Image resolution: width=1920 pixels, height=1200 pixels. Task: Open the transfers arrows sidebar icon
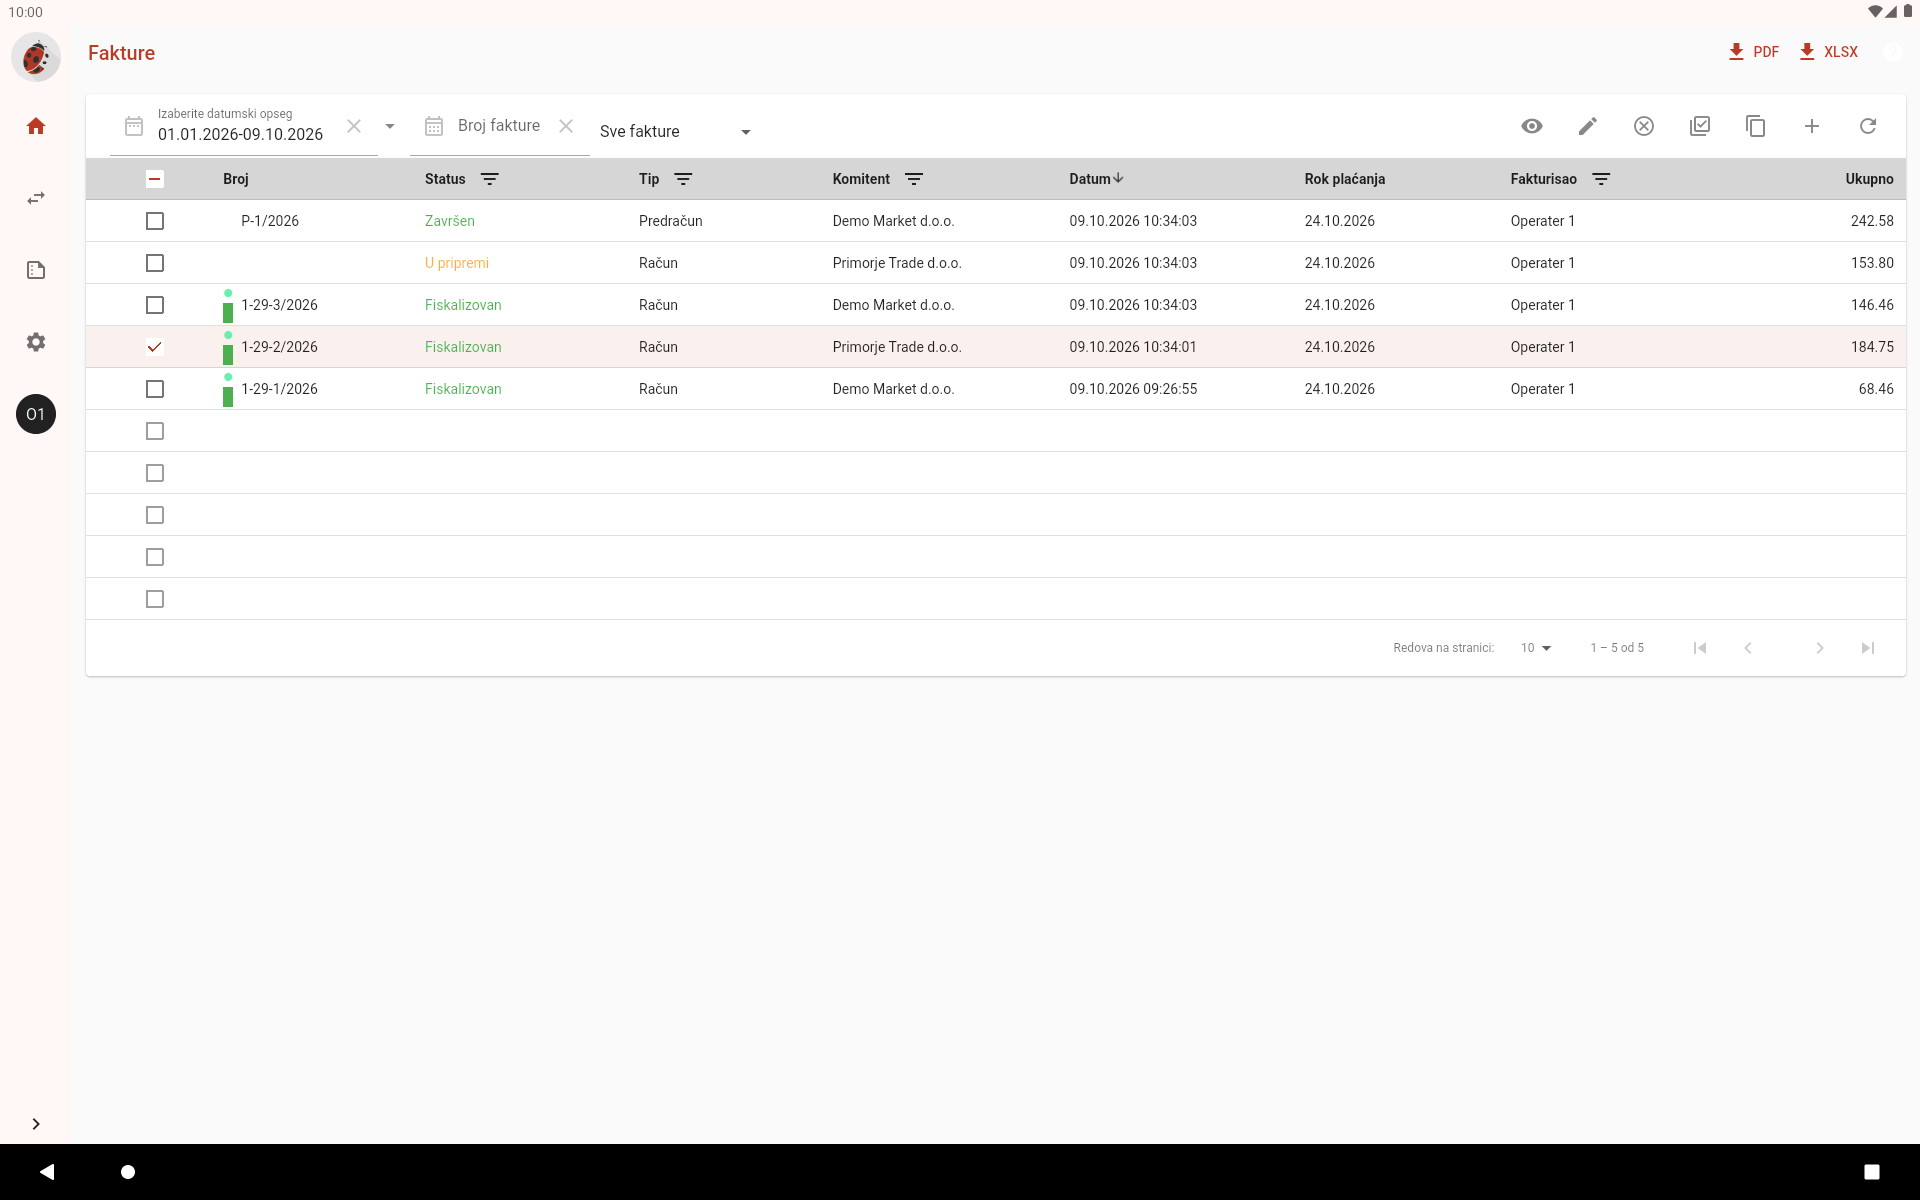pyautogui.click(x=36, y=198)
